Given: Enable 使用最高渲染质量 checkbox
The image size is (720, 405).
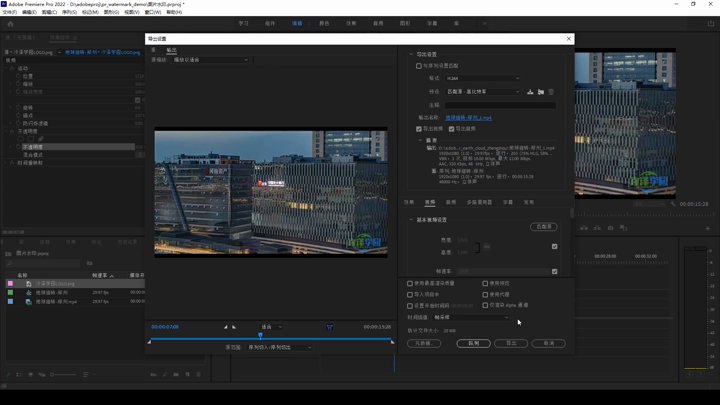Looking at the screenshot, I should [410, 283].
